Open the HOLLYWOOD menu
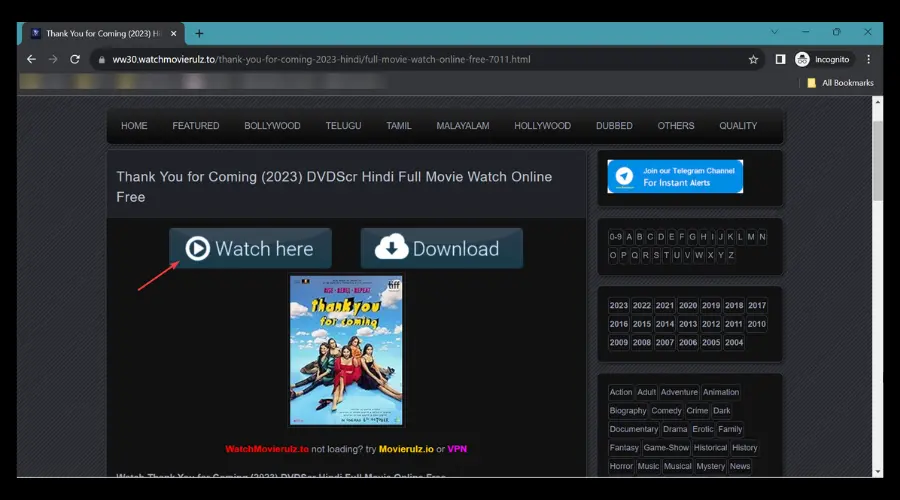 (542, 126)
